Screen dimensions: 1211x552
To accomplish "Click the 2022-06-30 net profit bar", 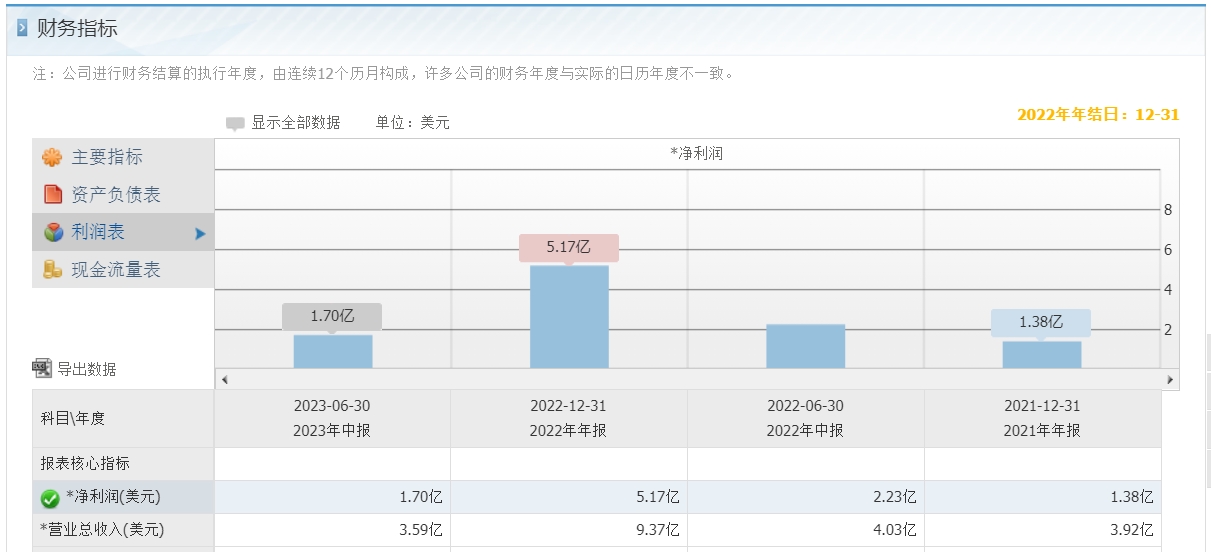I will (x=806, y=346).
